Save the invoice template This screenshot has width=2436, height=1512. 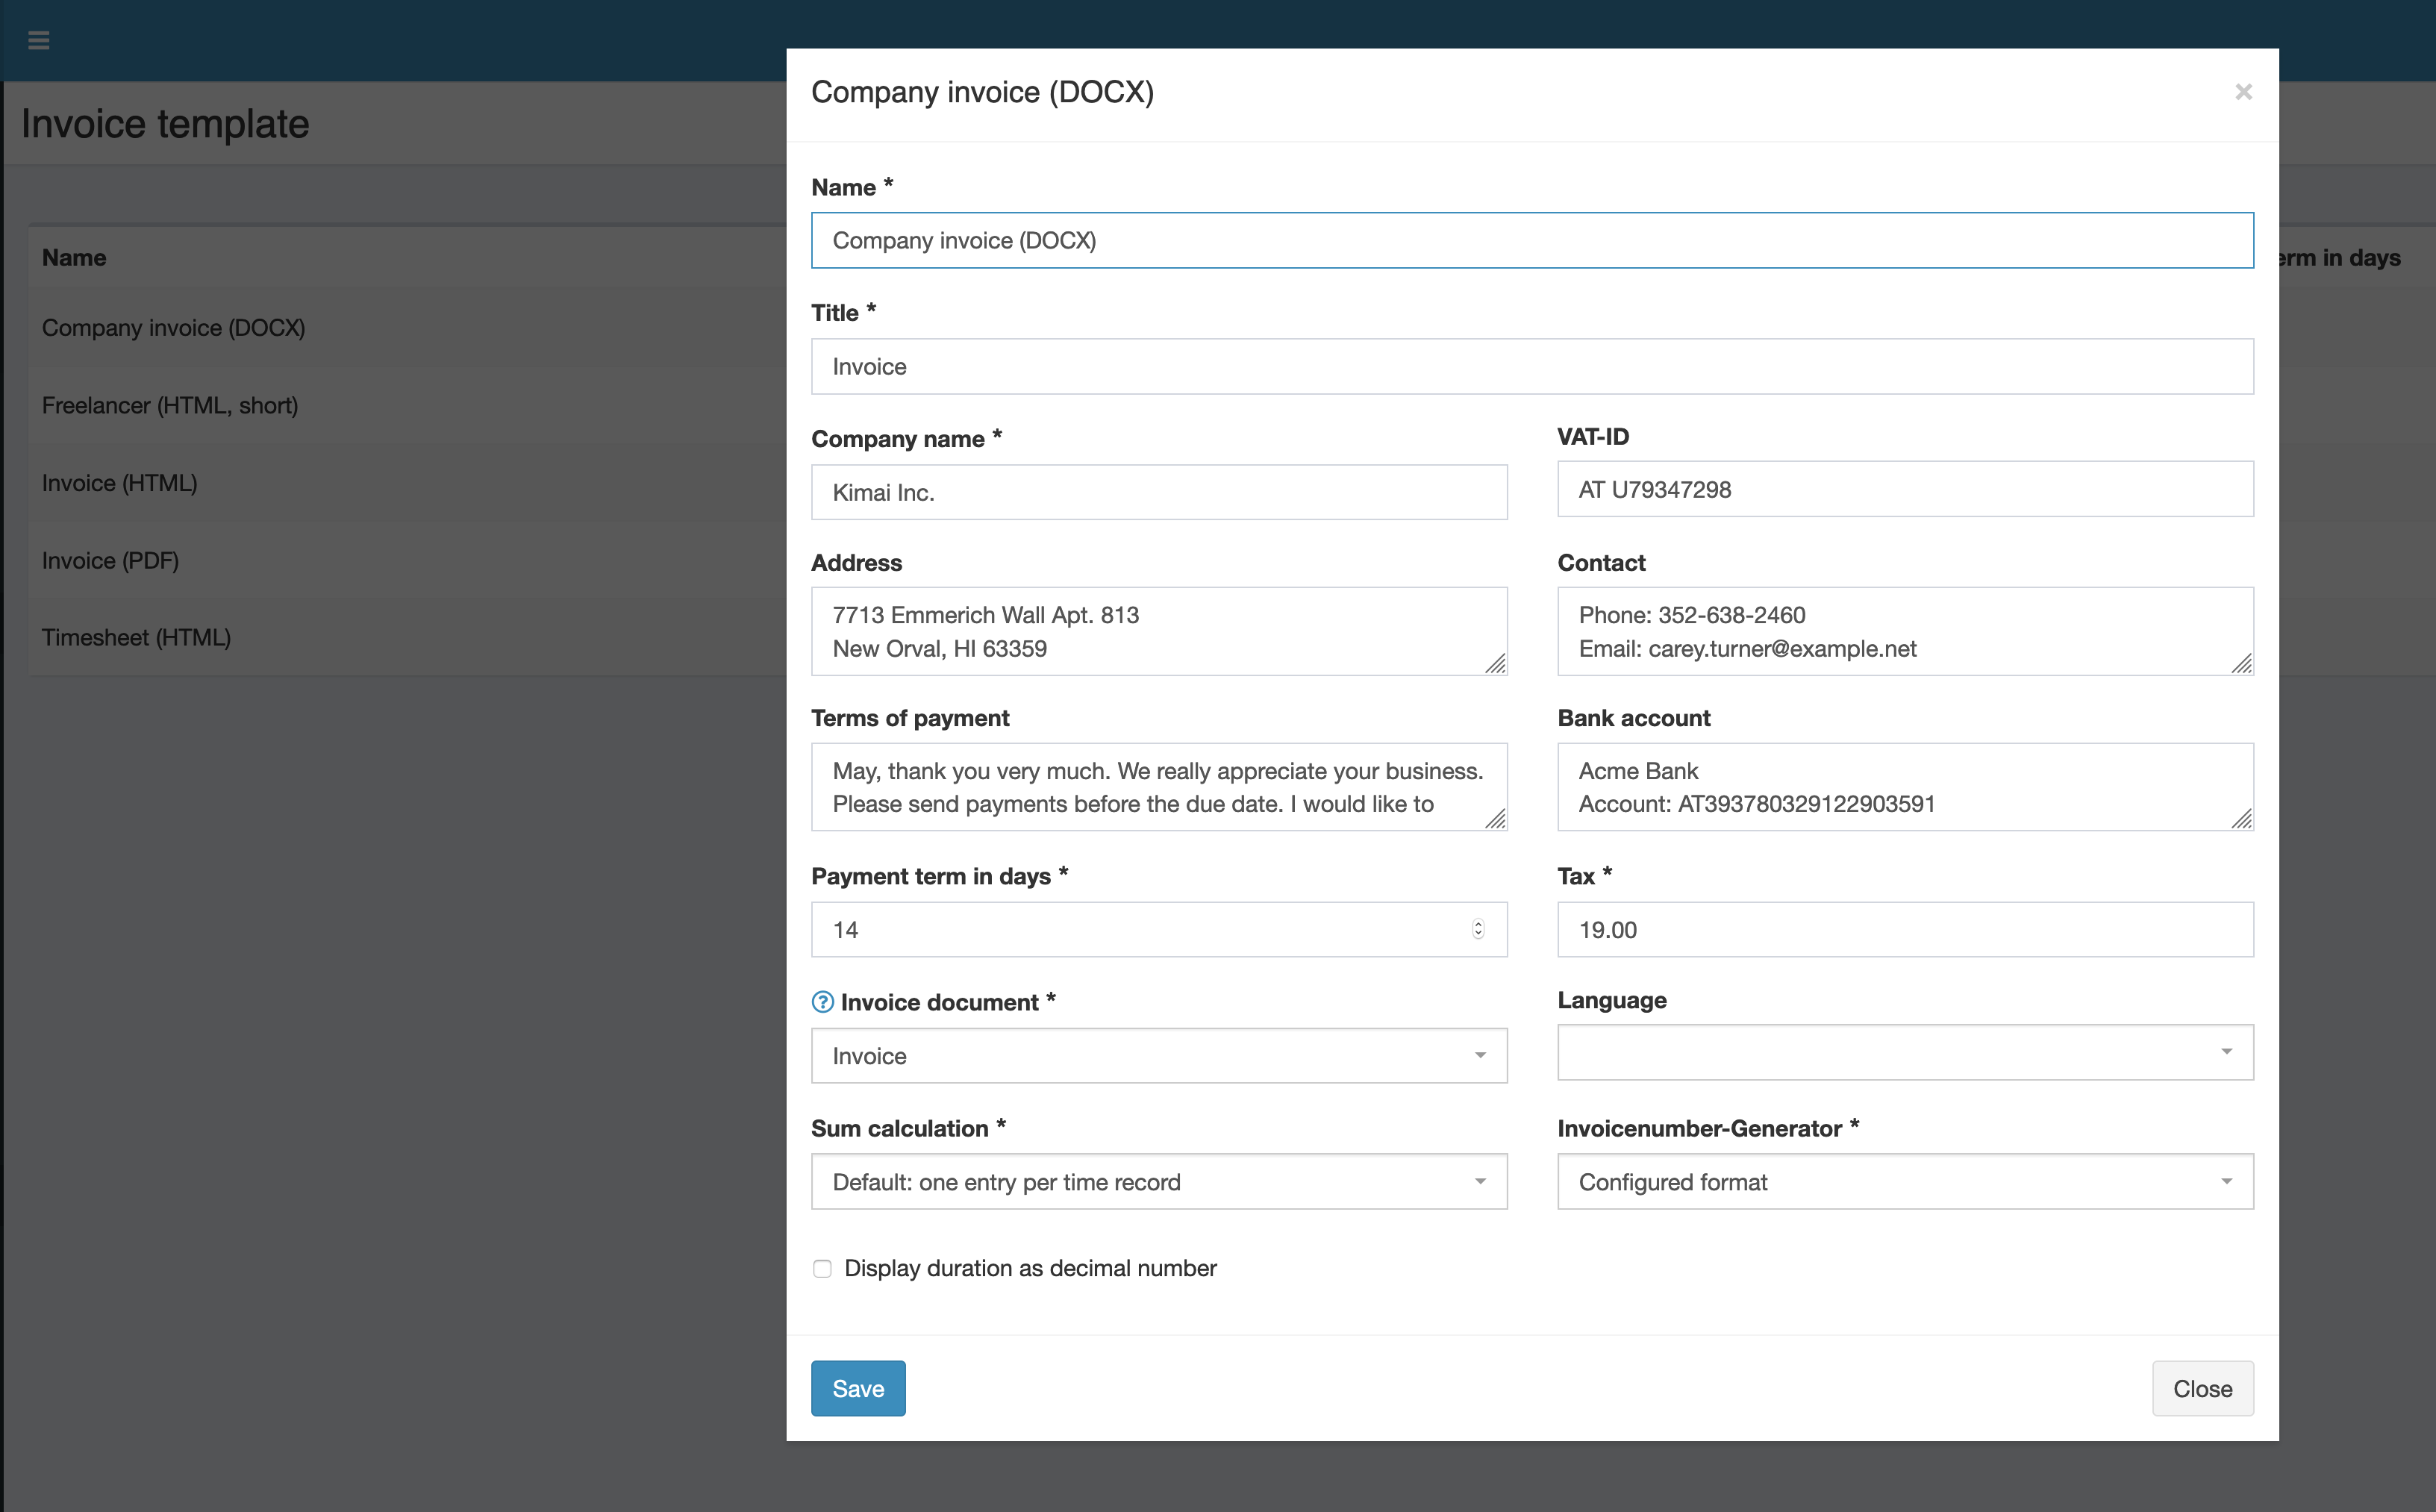858,1388
